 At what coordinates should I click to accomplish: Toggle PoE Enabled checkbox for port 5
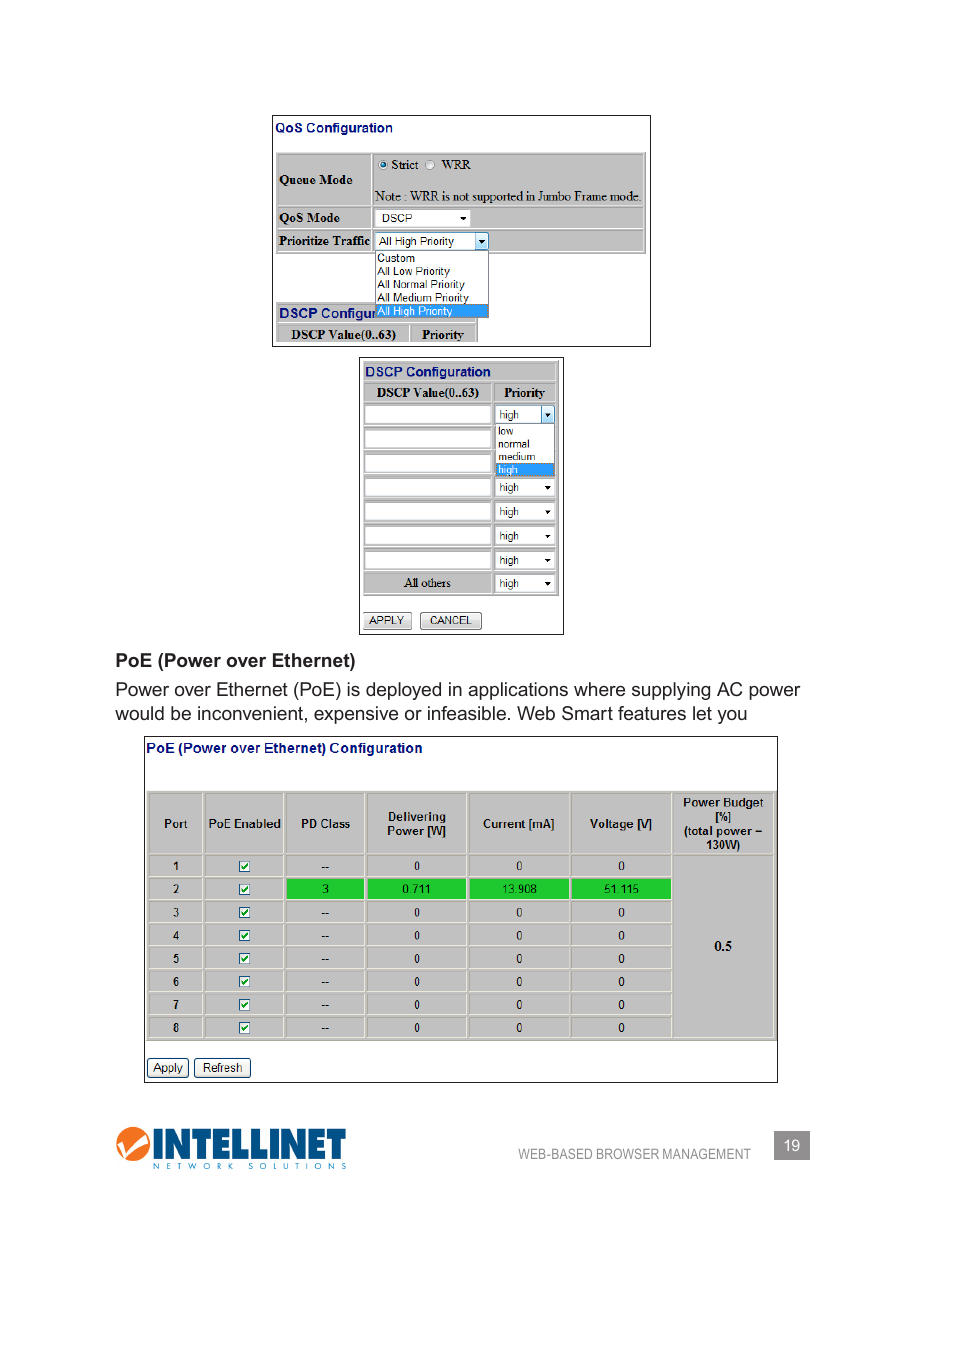click(244, 959)
